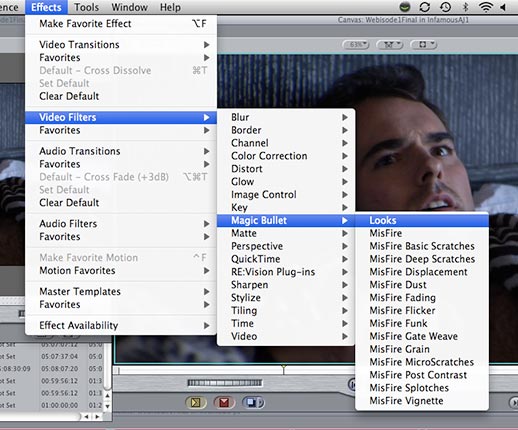Choose Make Favorite Effect
This screenshot has height=430, width=518.
tap(121, 24)
